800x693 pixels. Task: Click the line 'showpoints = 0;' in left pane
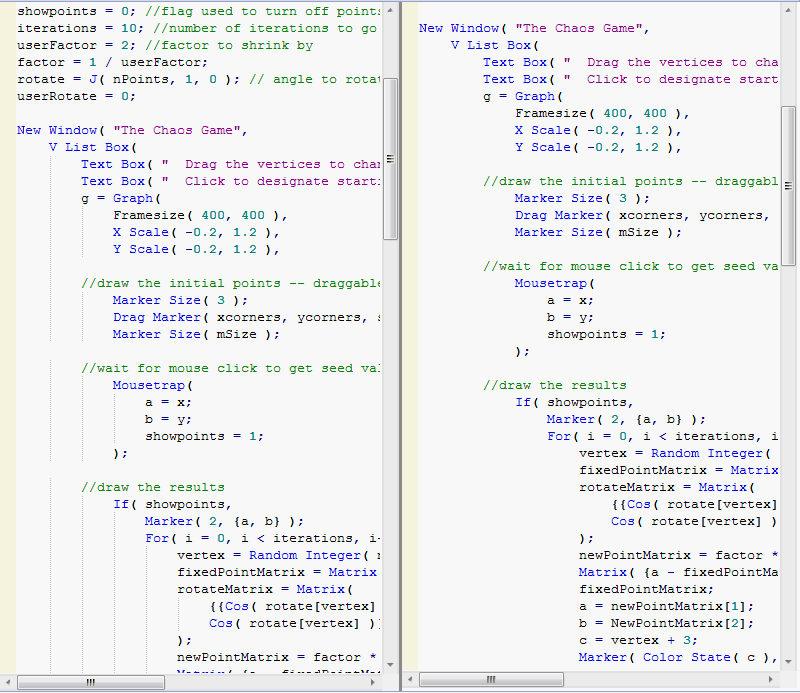coord(76,11)
